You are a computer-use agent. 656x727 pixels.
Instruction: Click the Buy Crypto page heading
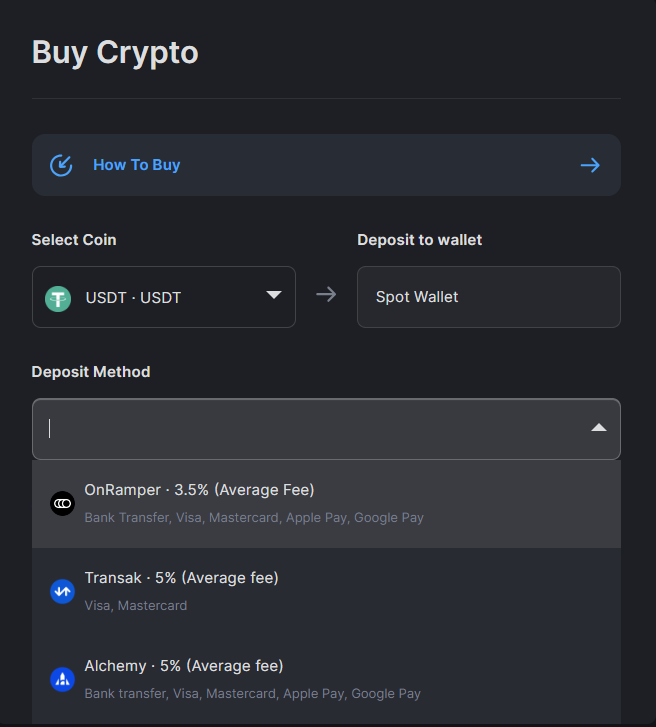tap(115, 53)
